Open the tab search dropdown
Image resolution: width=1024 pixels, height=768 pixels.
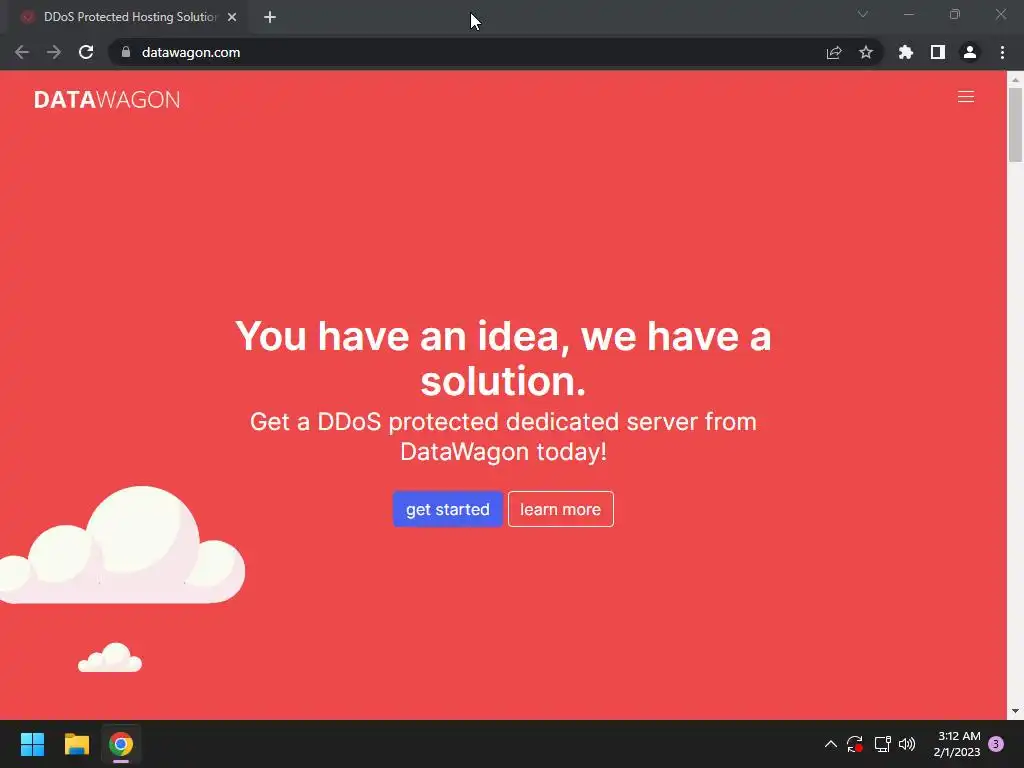863,14
